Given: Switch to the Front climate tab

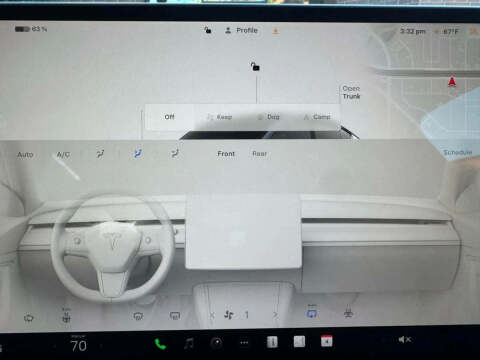Looking at the screenshot, I should 226,154.
